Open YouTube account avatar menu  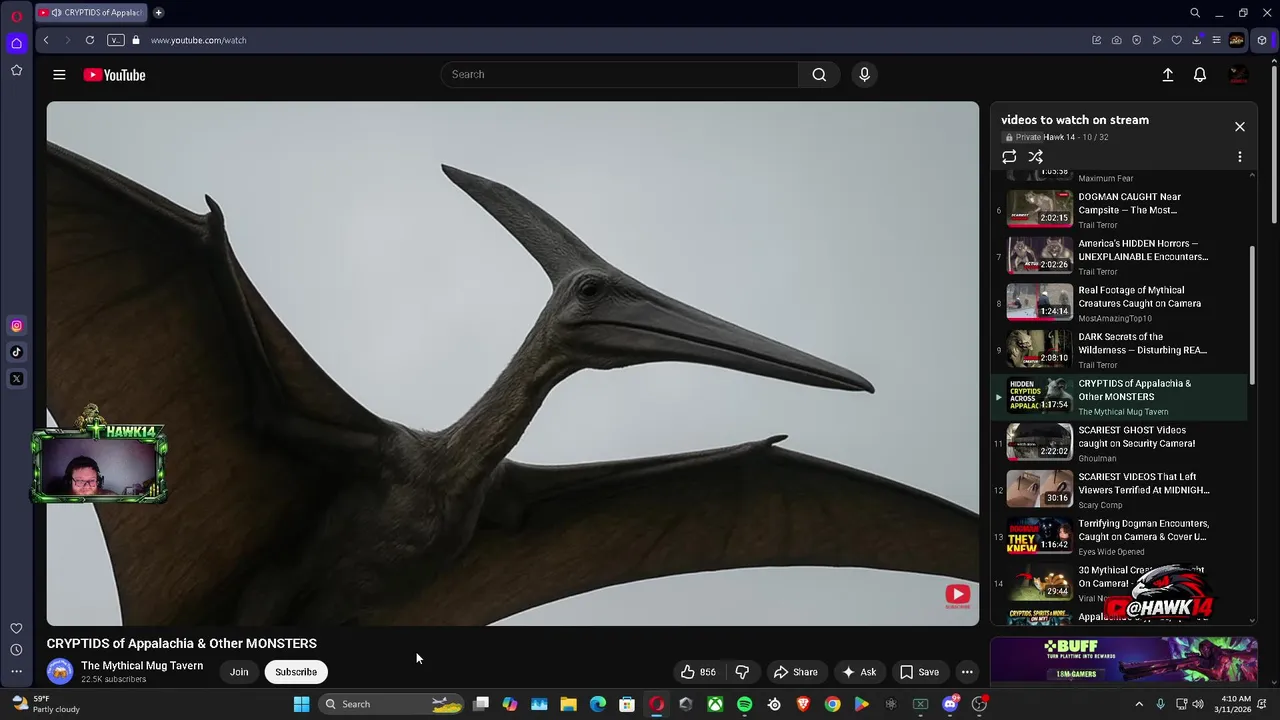click(x=1238, y=75)
